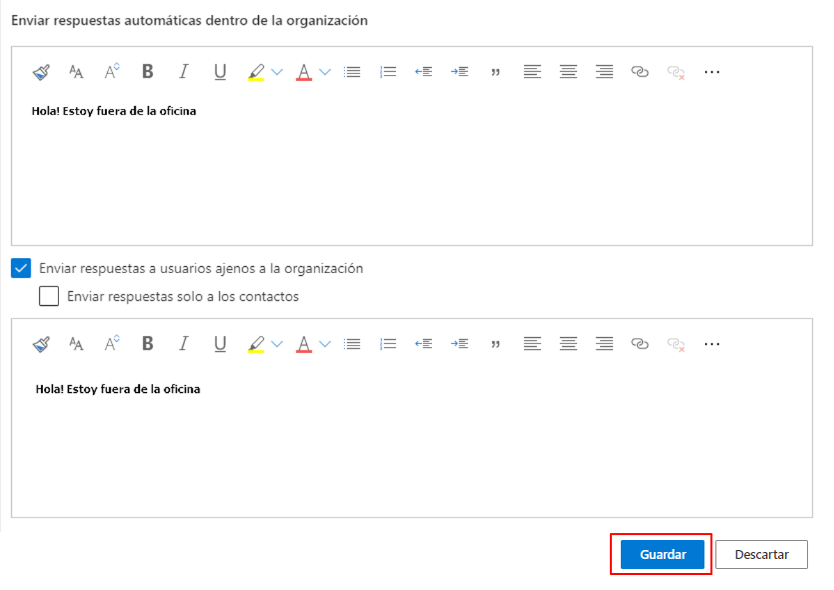The image size is (834, 590).
Task: Center text in internal reply toolbar
Action: pos(568,72)
